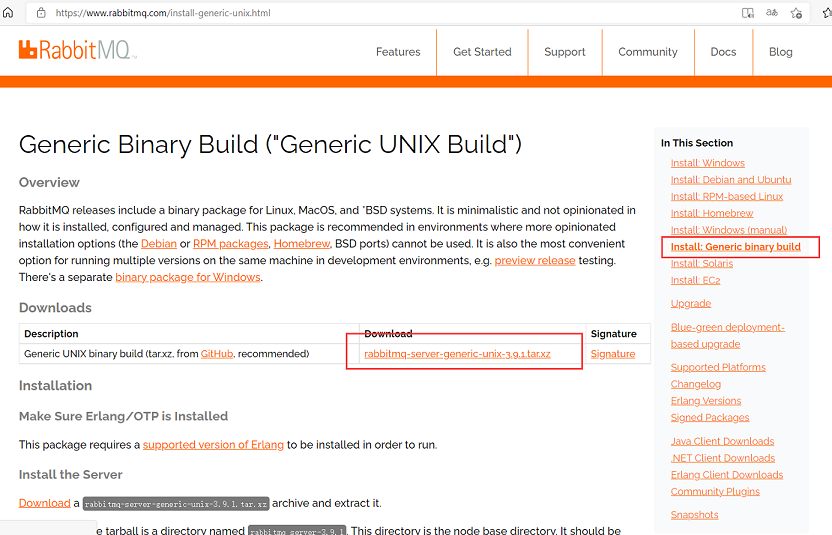Open the preview release link

535,261
